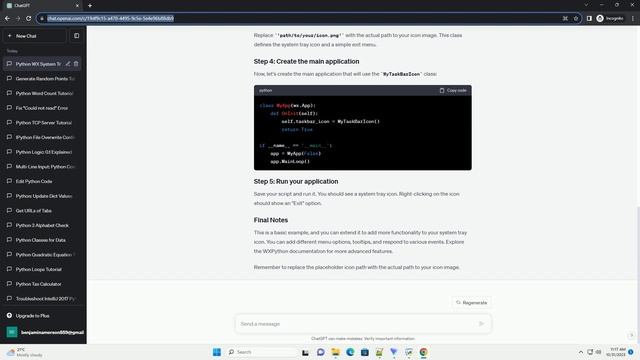Open the Chat app in the taskbar

click(x=320, y=352)
